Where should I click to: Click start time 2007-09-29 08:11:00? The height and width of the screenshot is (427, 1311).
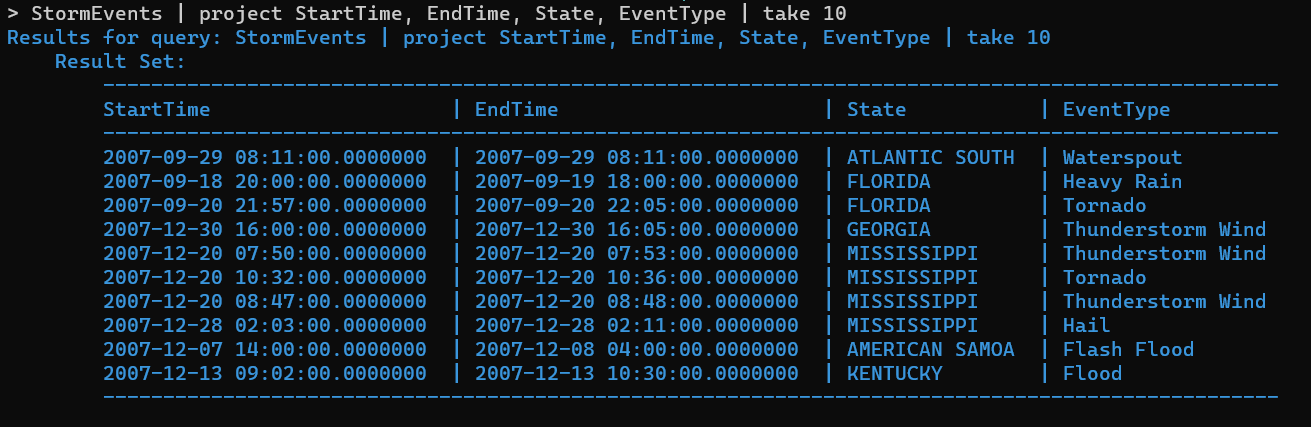tap(265, 158)
